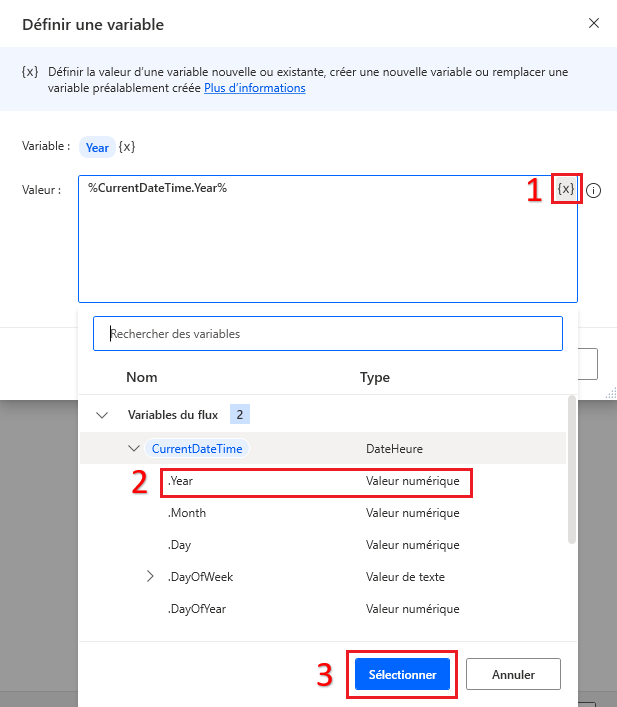The image size is (617, 707).
Task: Collapse the CurrentDateTime variable node
Action: click(134, 448)
